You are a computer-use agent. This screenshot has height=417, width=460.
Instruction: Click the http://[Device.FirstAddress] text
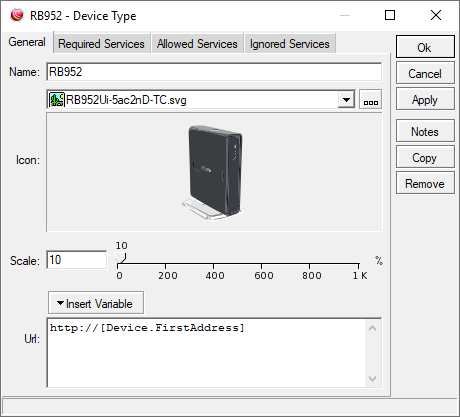[x=147, y=328]
